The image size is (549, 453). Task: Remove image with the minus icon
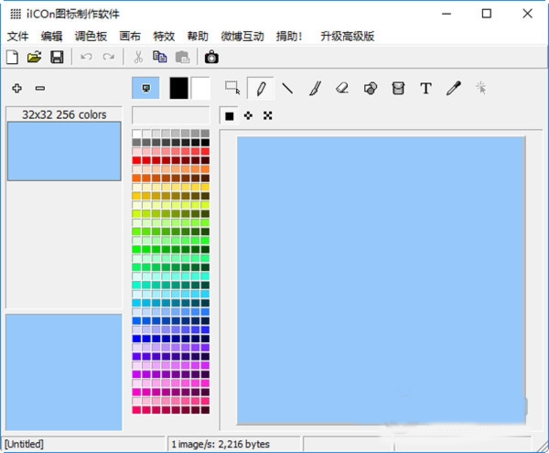point(40,88)
